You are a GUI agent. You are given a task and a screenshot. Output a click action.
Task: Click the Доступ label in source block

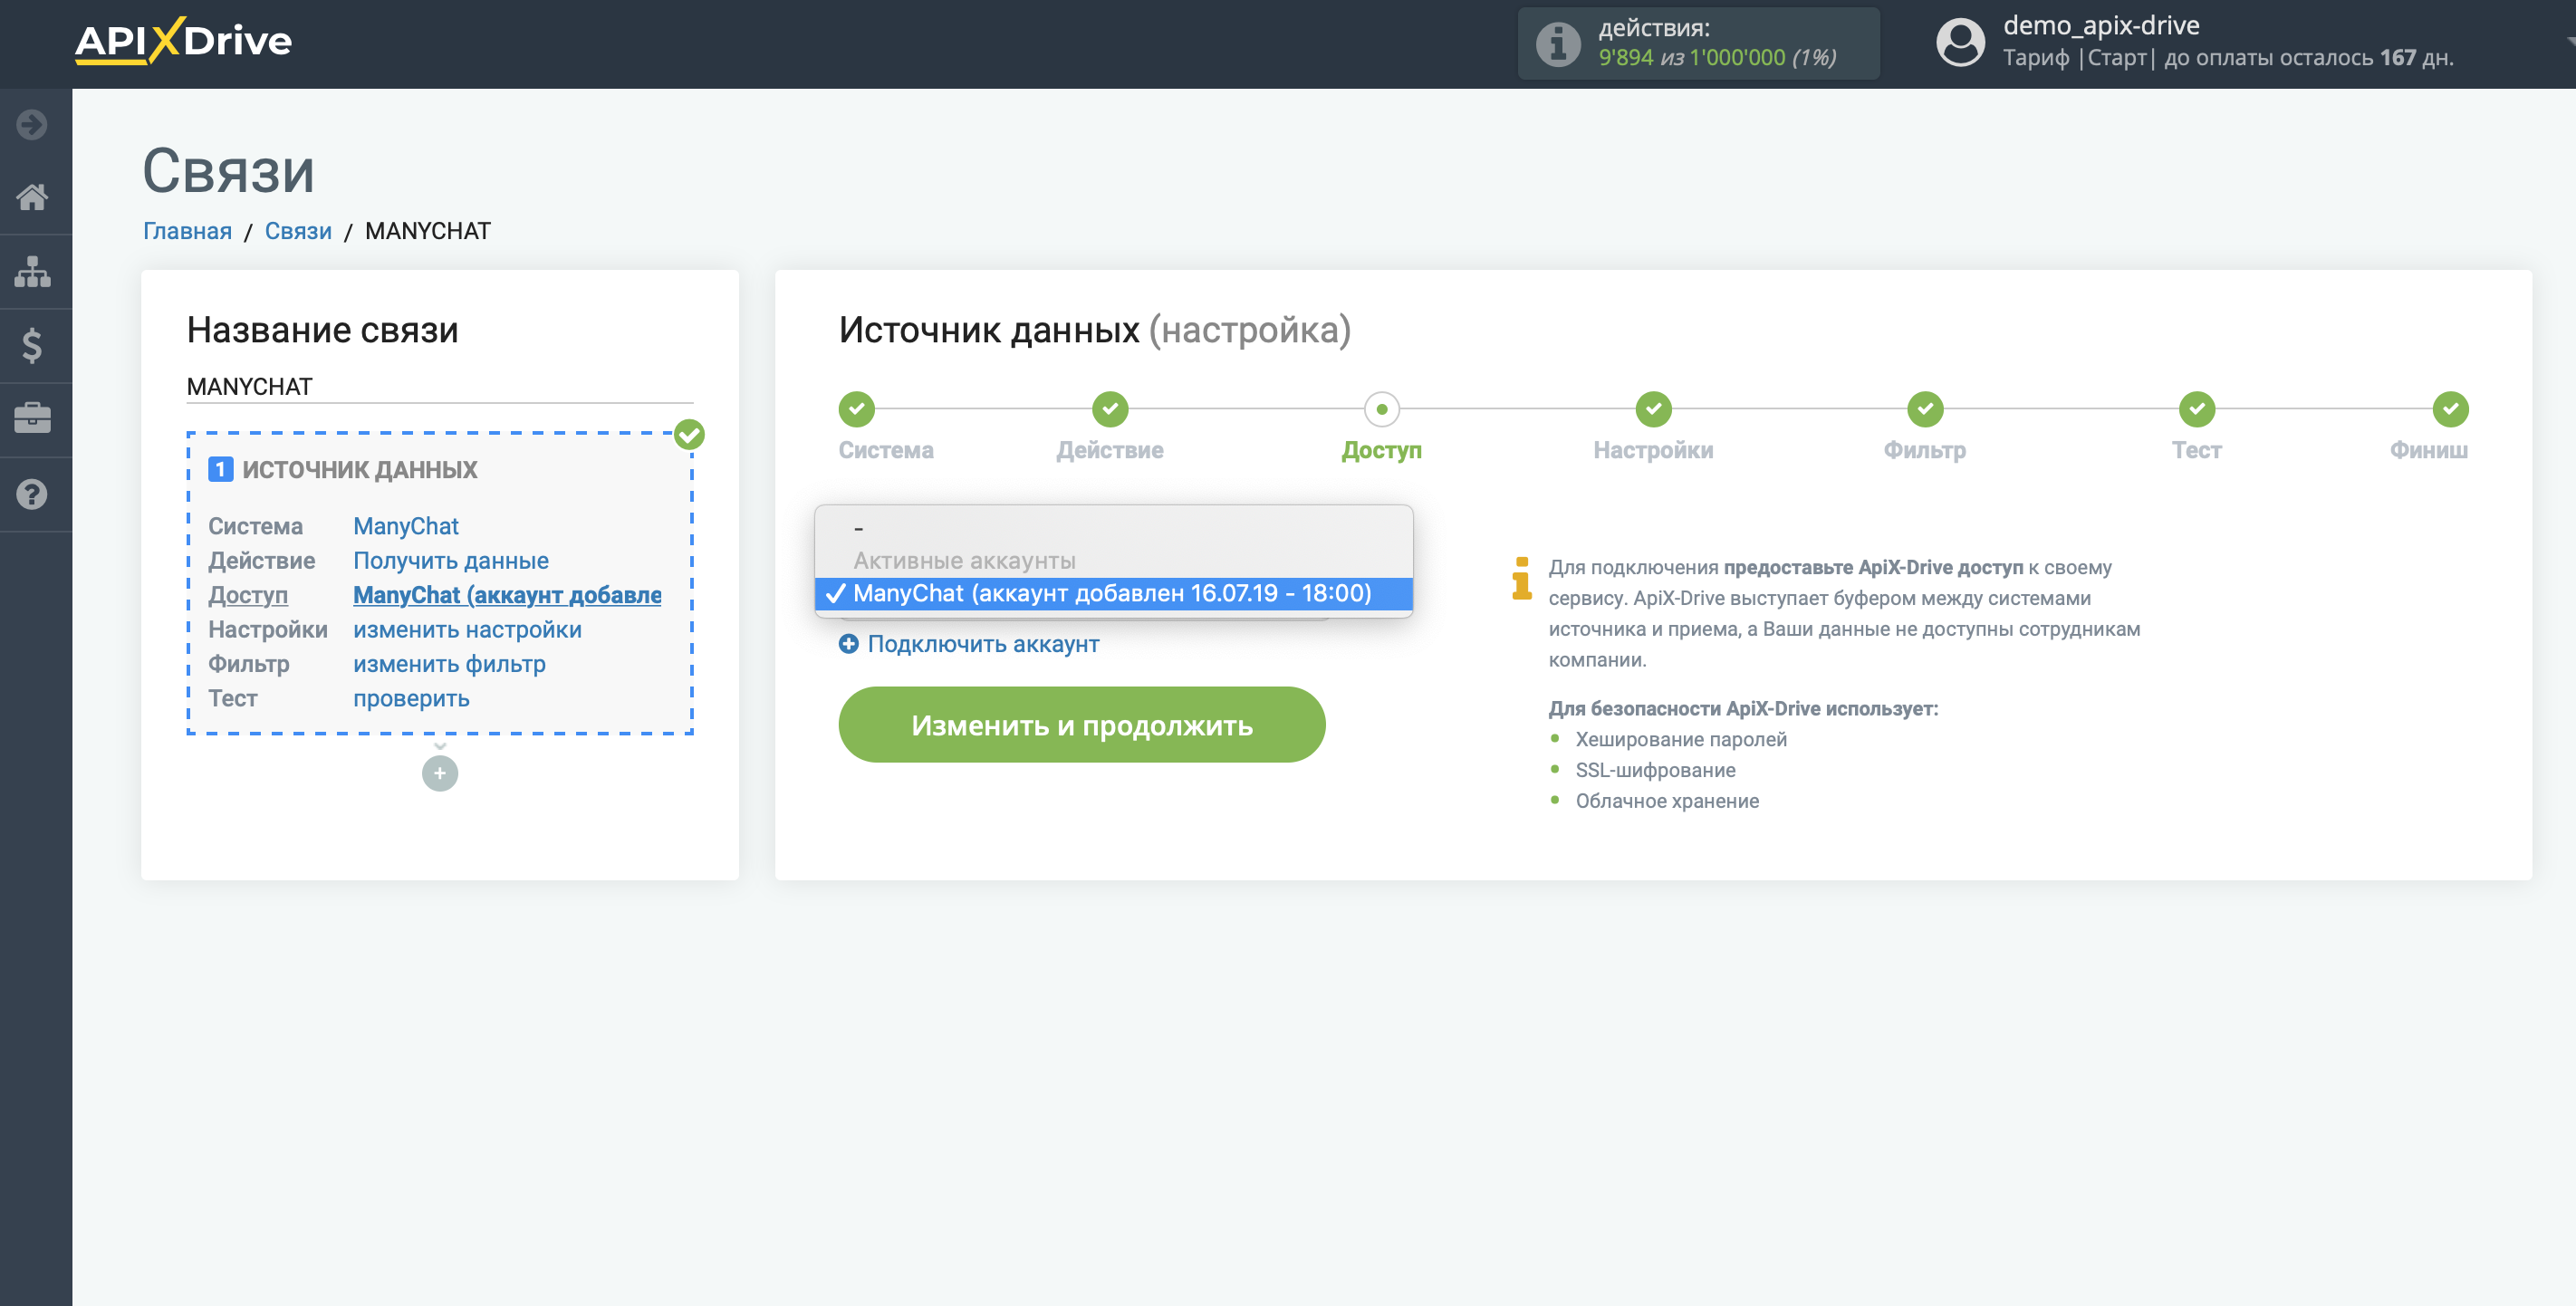click(x=248, y=595)
